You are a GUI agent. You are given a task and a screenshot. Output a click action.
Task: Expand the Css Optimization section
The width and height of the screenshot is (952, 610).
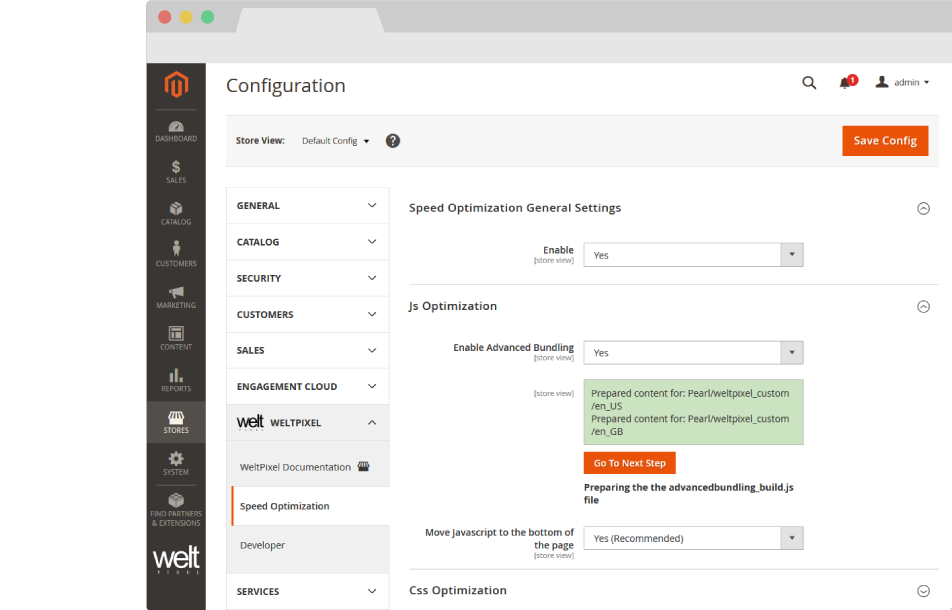(923, 591)
